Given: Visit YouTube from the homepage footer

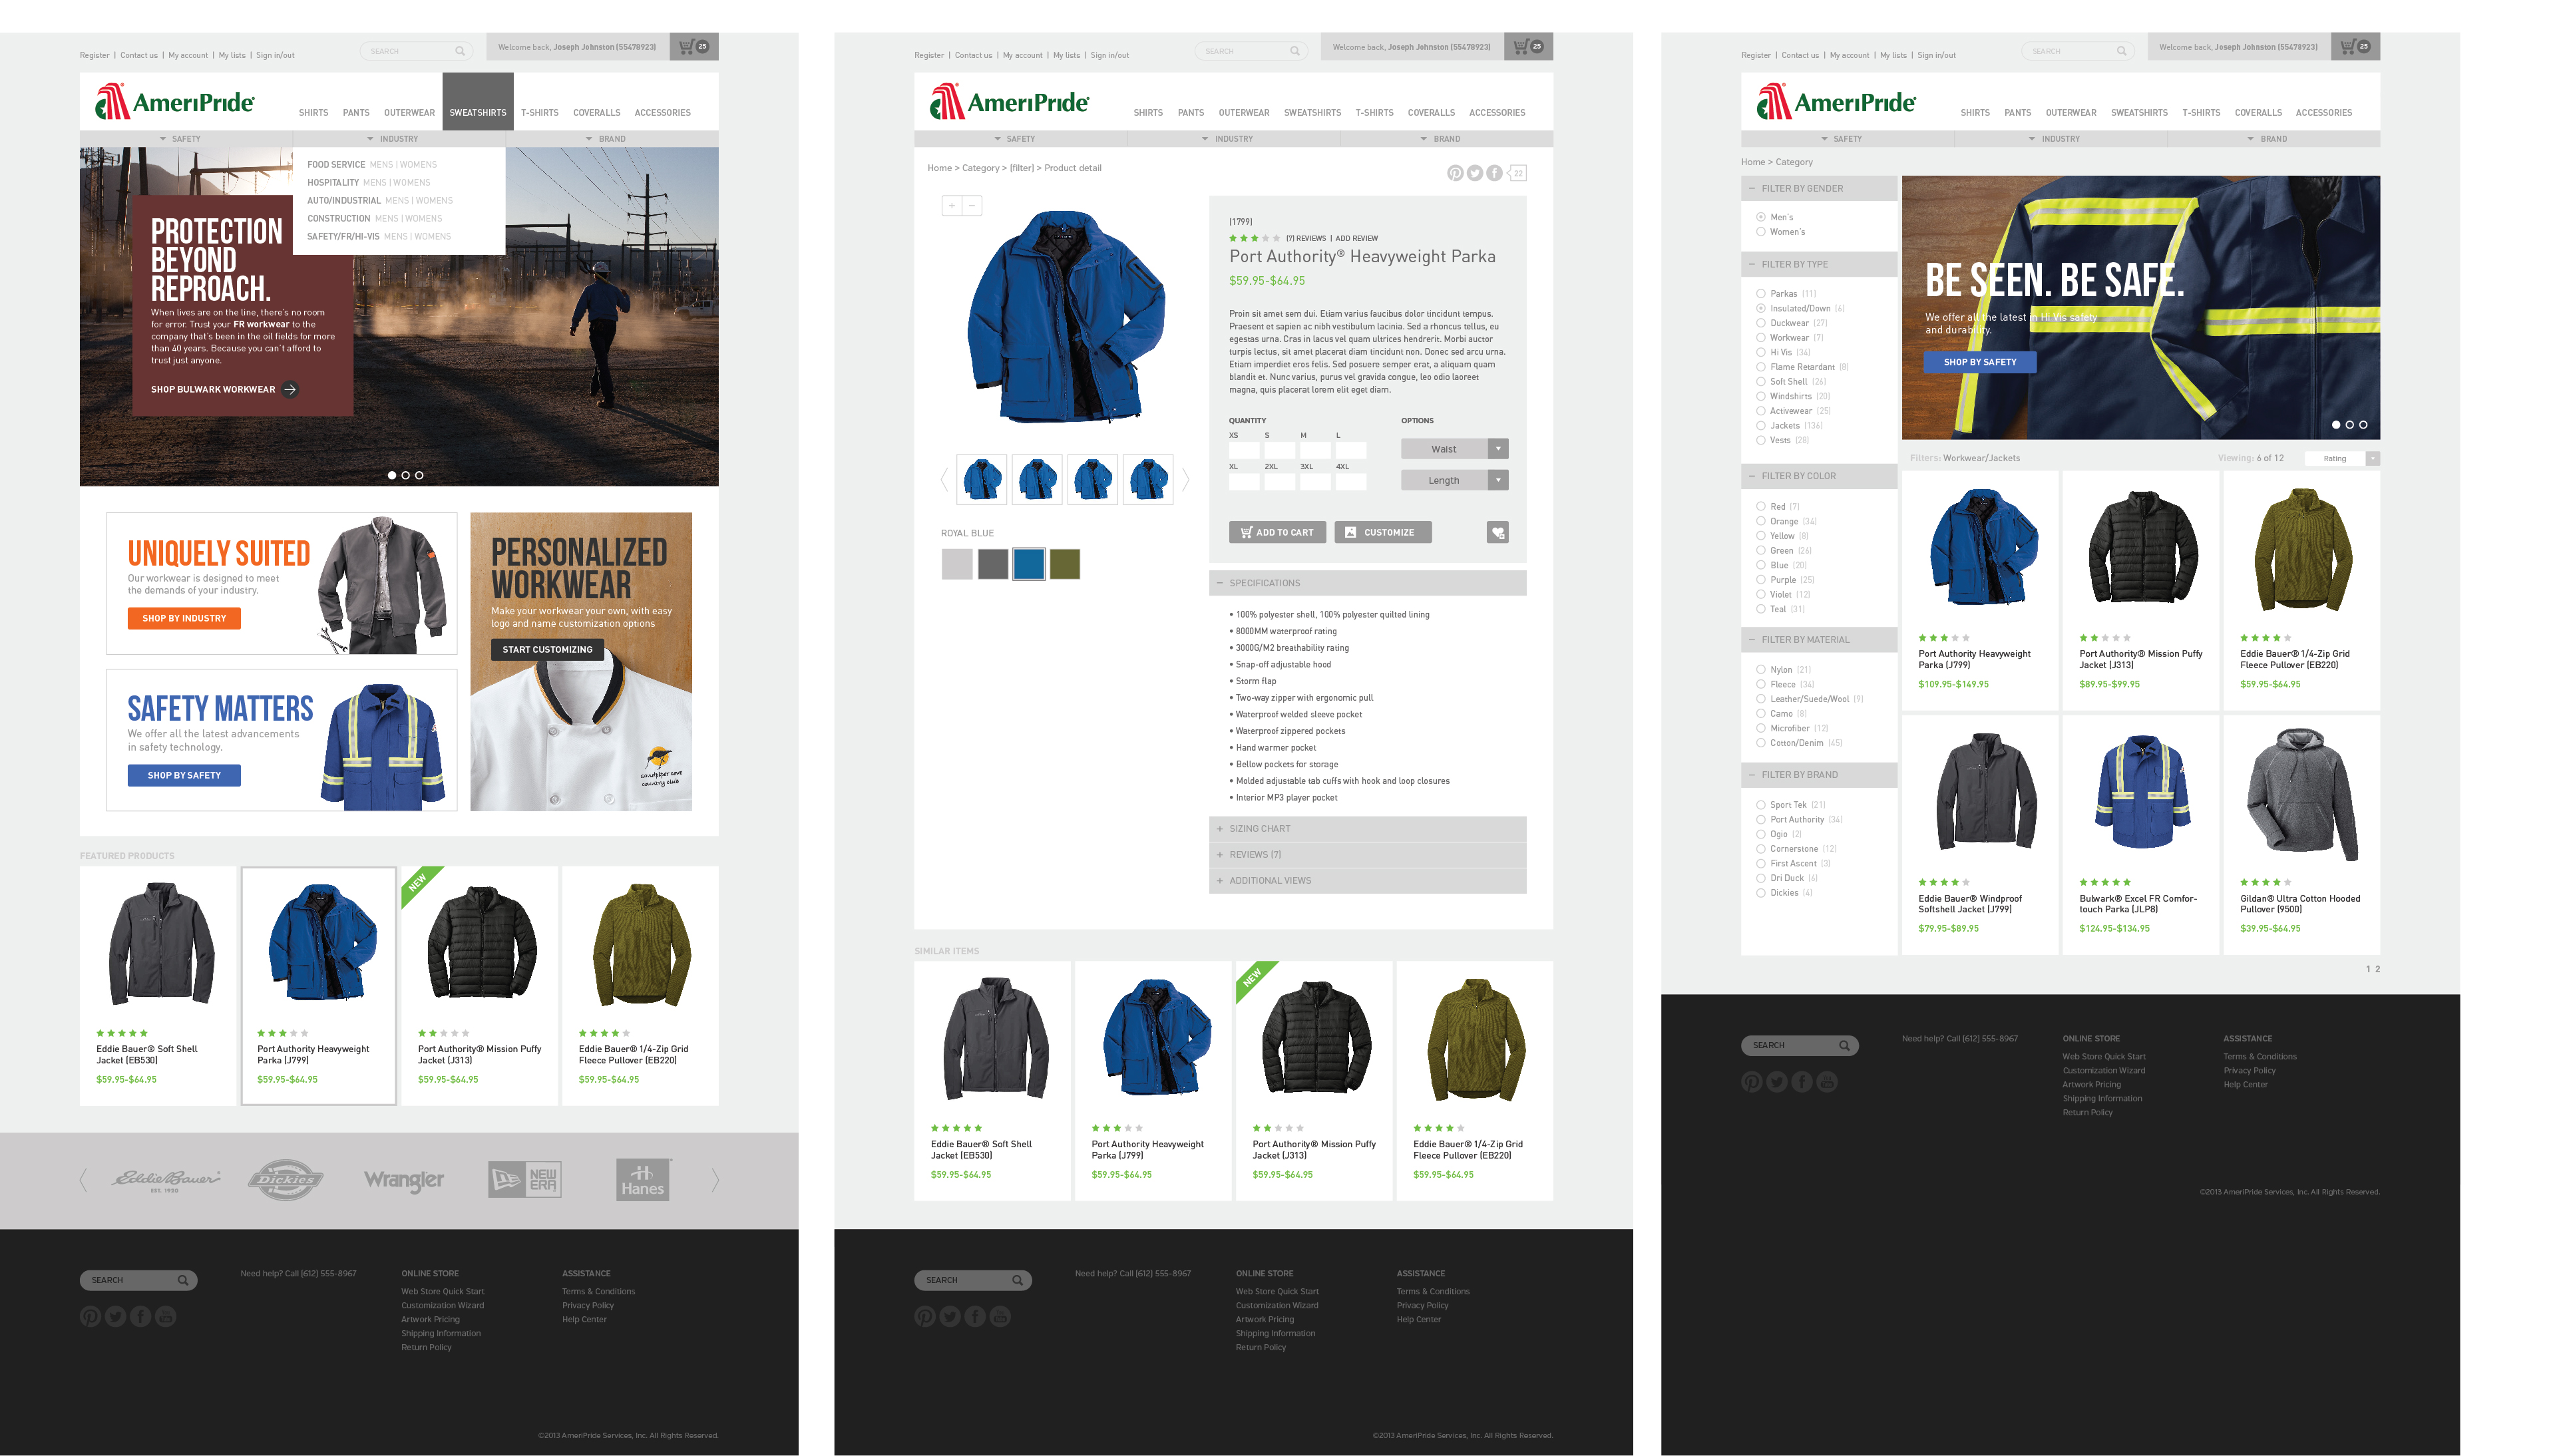Looking at the screenshot, I should pos(166,1316).
